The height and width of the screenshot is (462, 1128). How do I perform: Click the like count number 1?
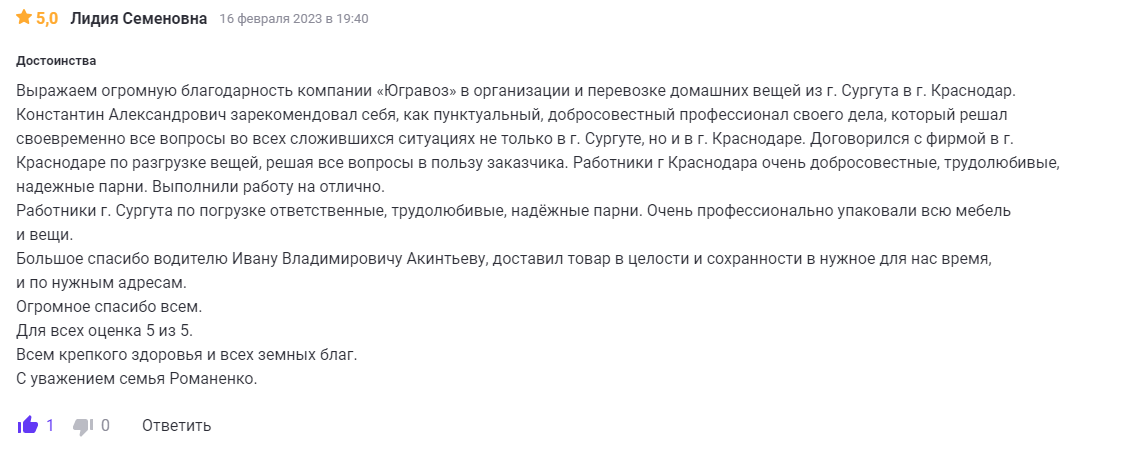tap(50, 426)
